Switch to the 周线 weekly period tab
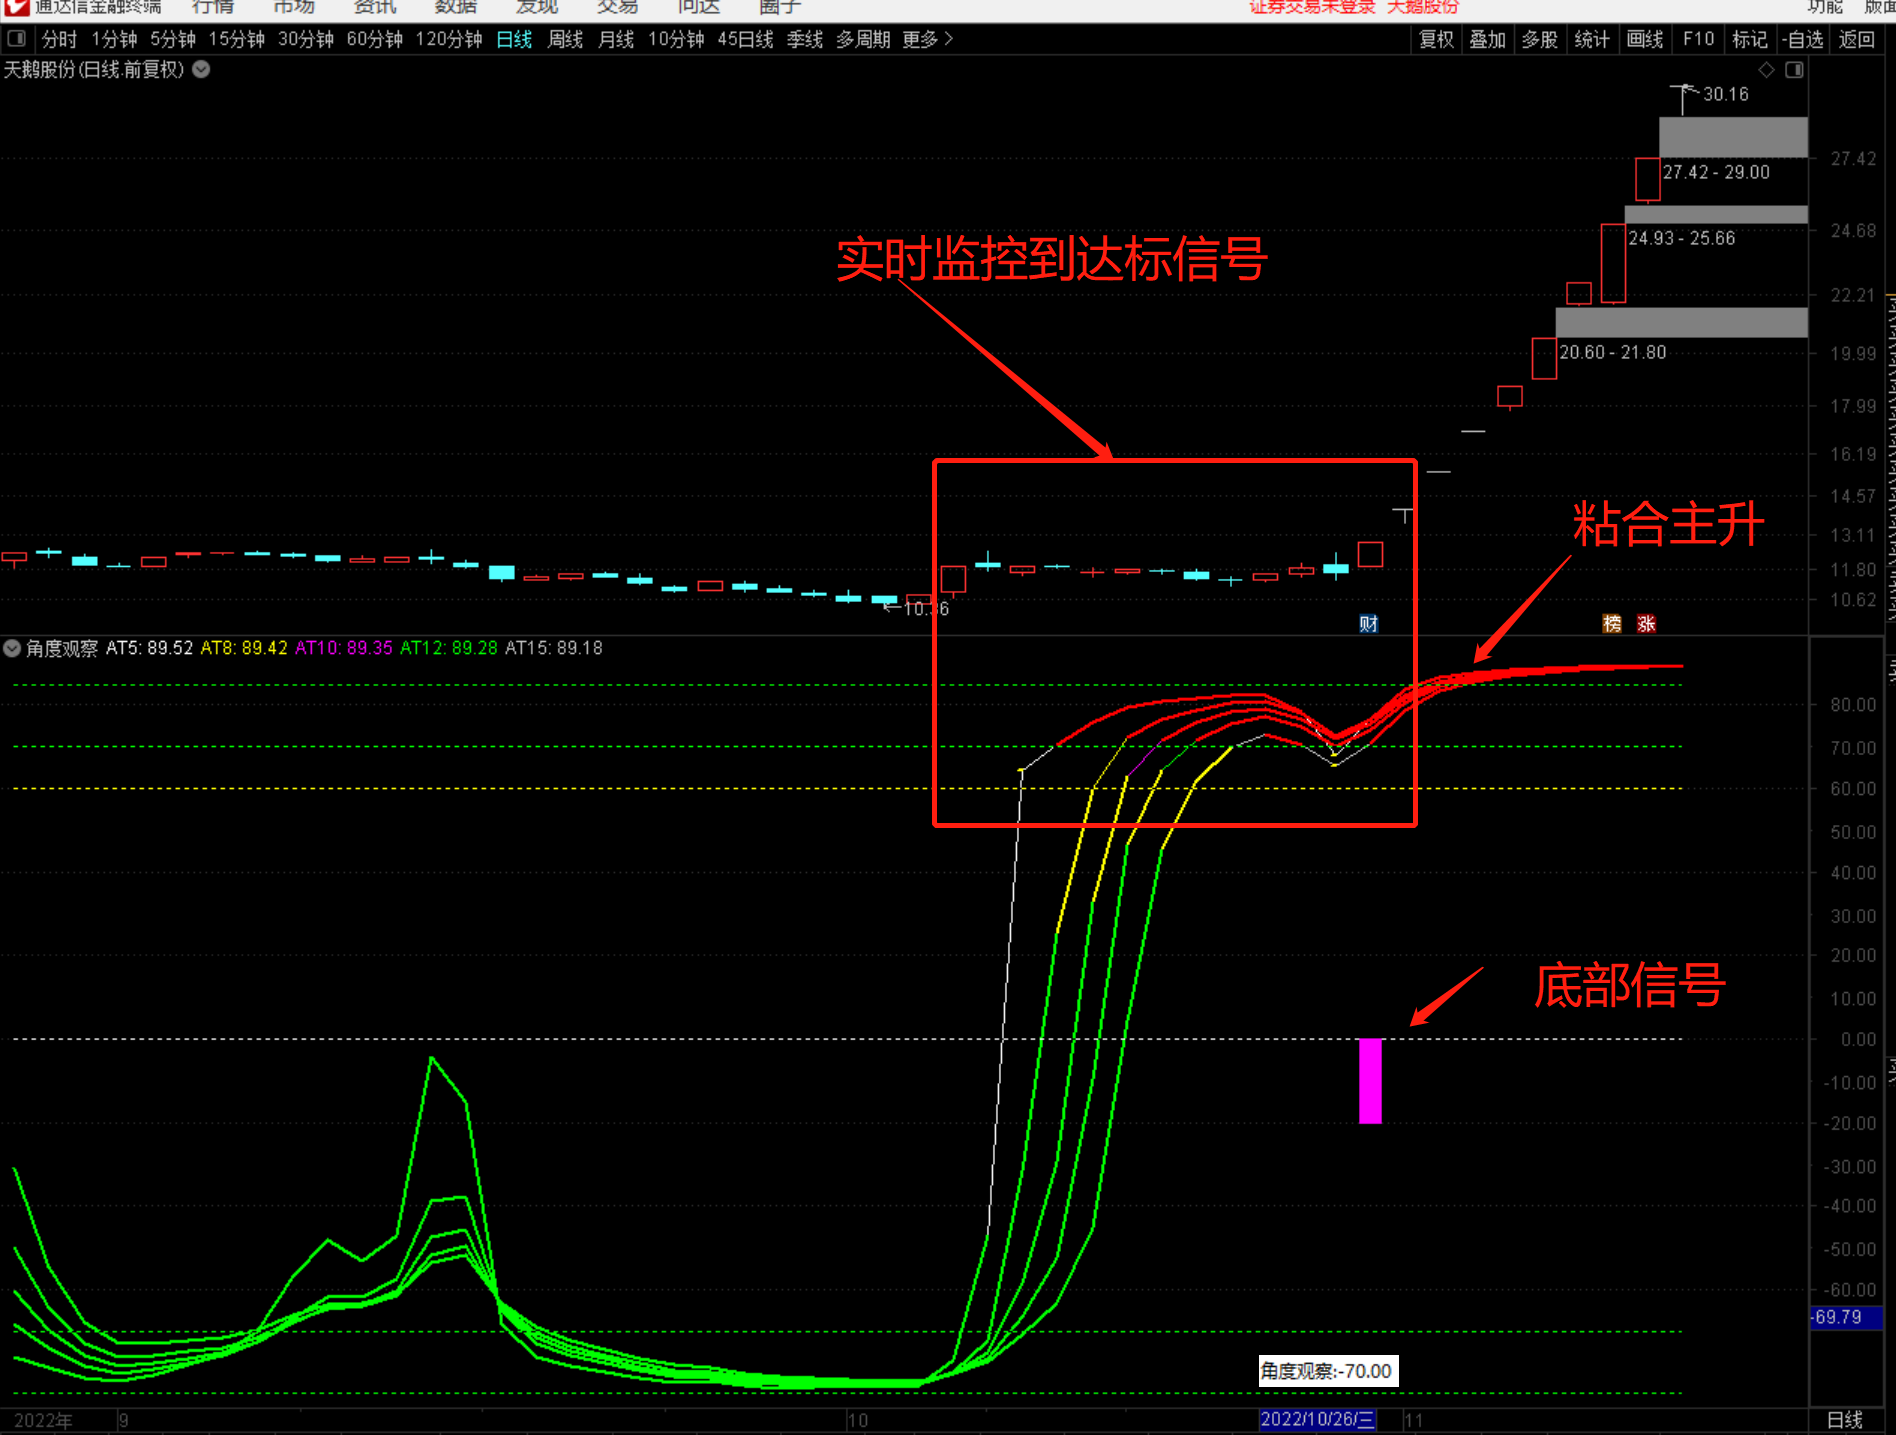Viewport: 1896px width, 1435px height. (565, 39)
